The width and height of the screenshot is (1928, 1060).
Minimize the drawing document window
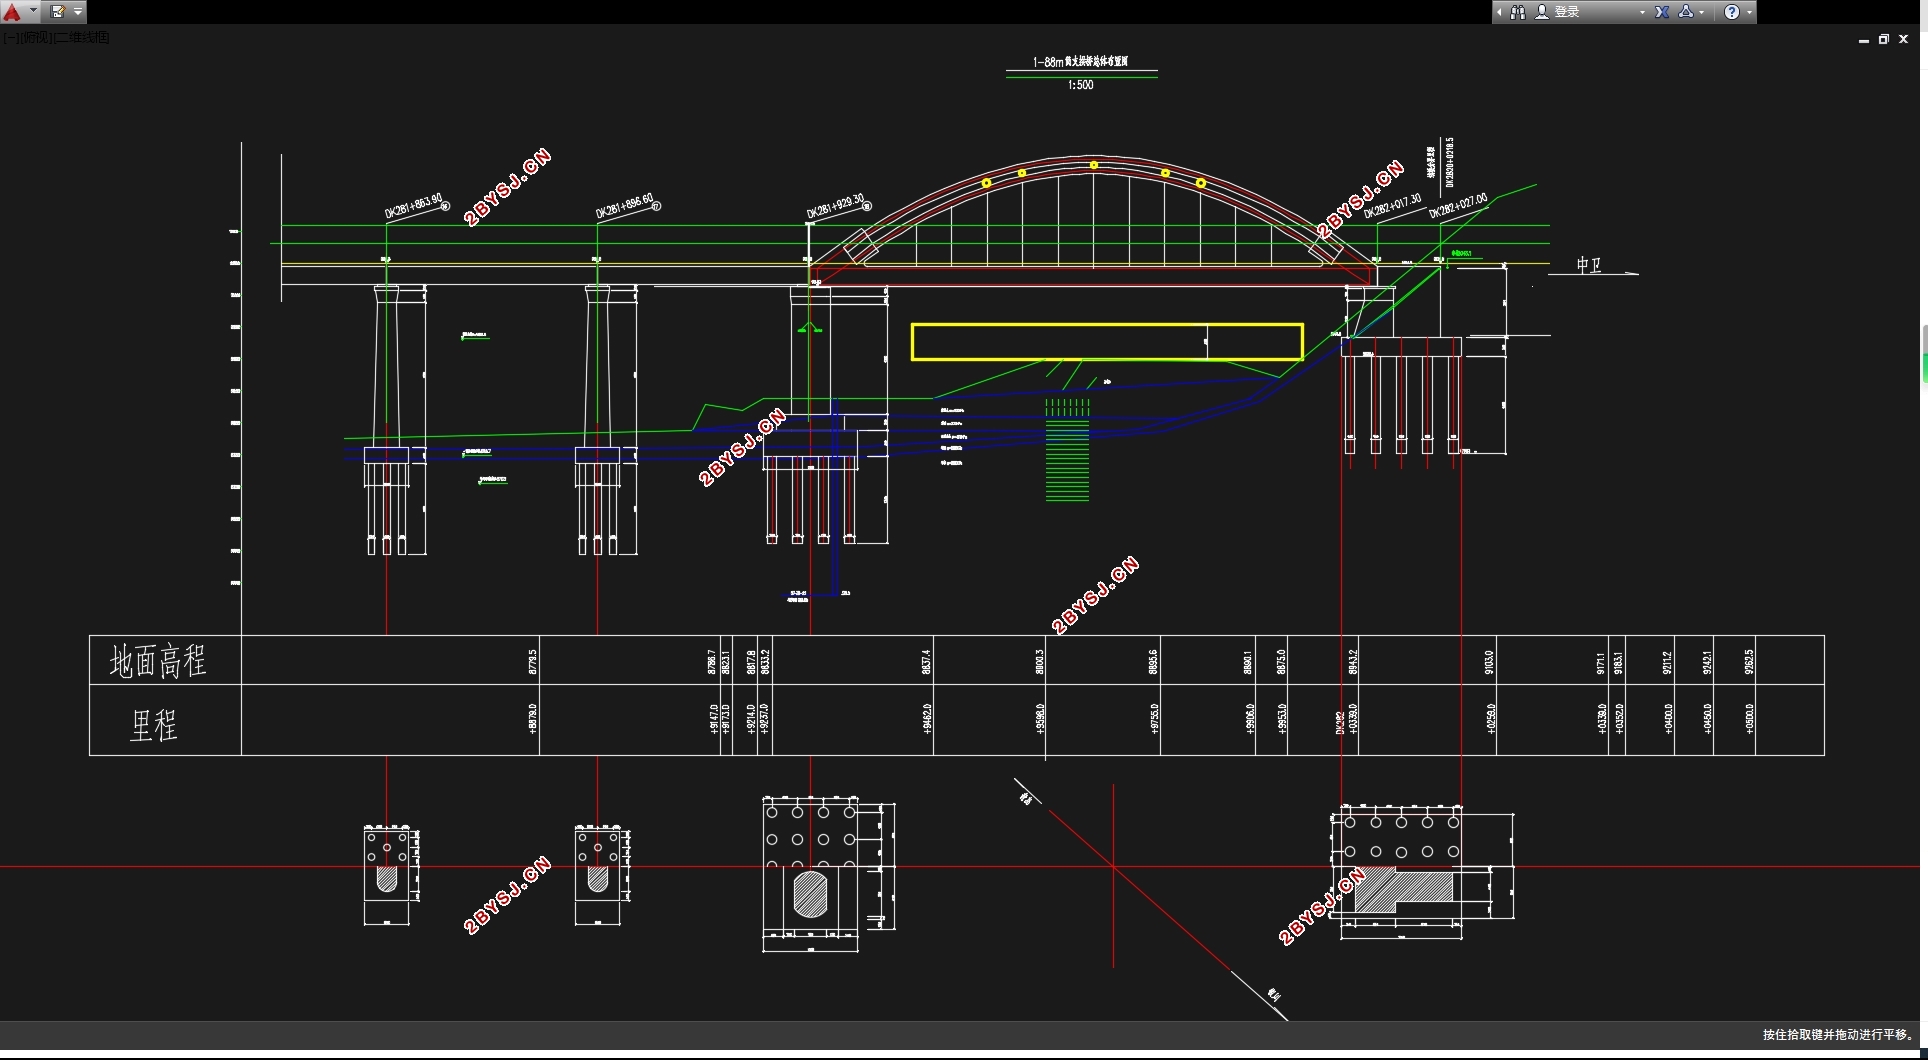coord(1864,39)
